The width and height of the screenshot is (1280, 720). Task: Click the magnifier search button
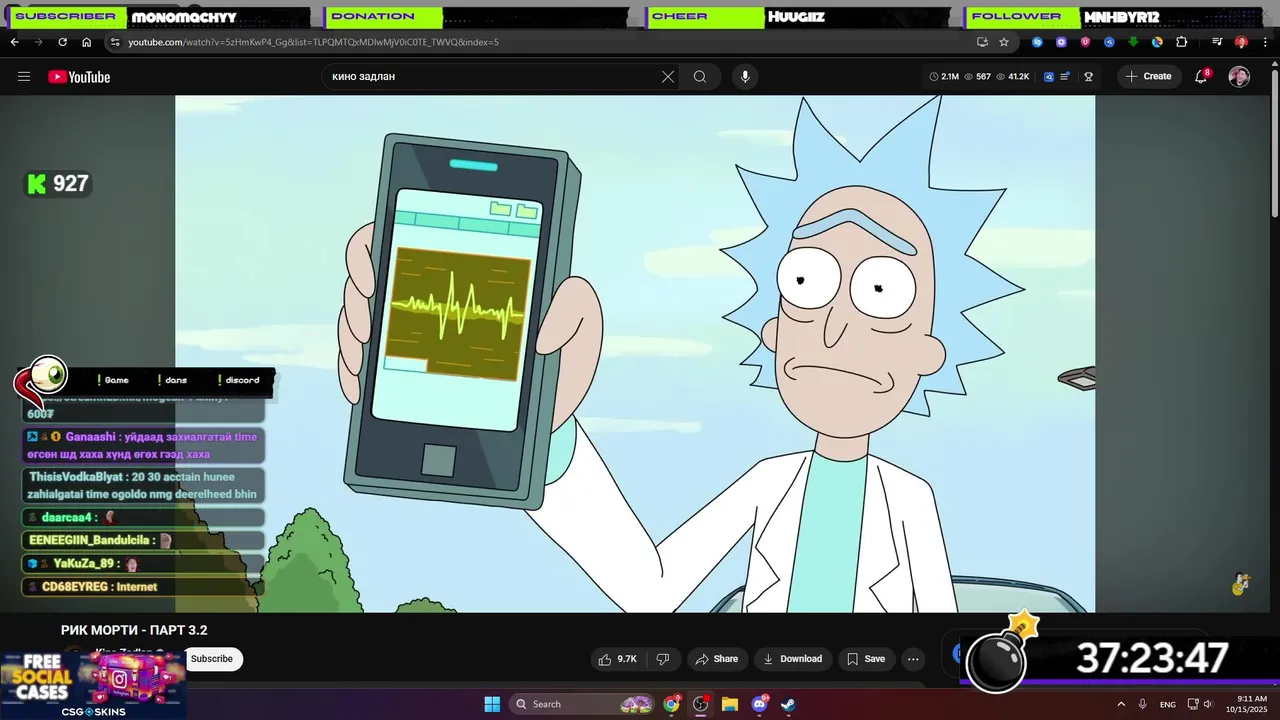700,77
